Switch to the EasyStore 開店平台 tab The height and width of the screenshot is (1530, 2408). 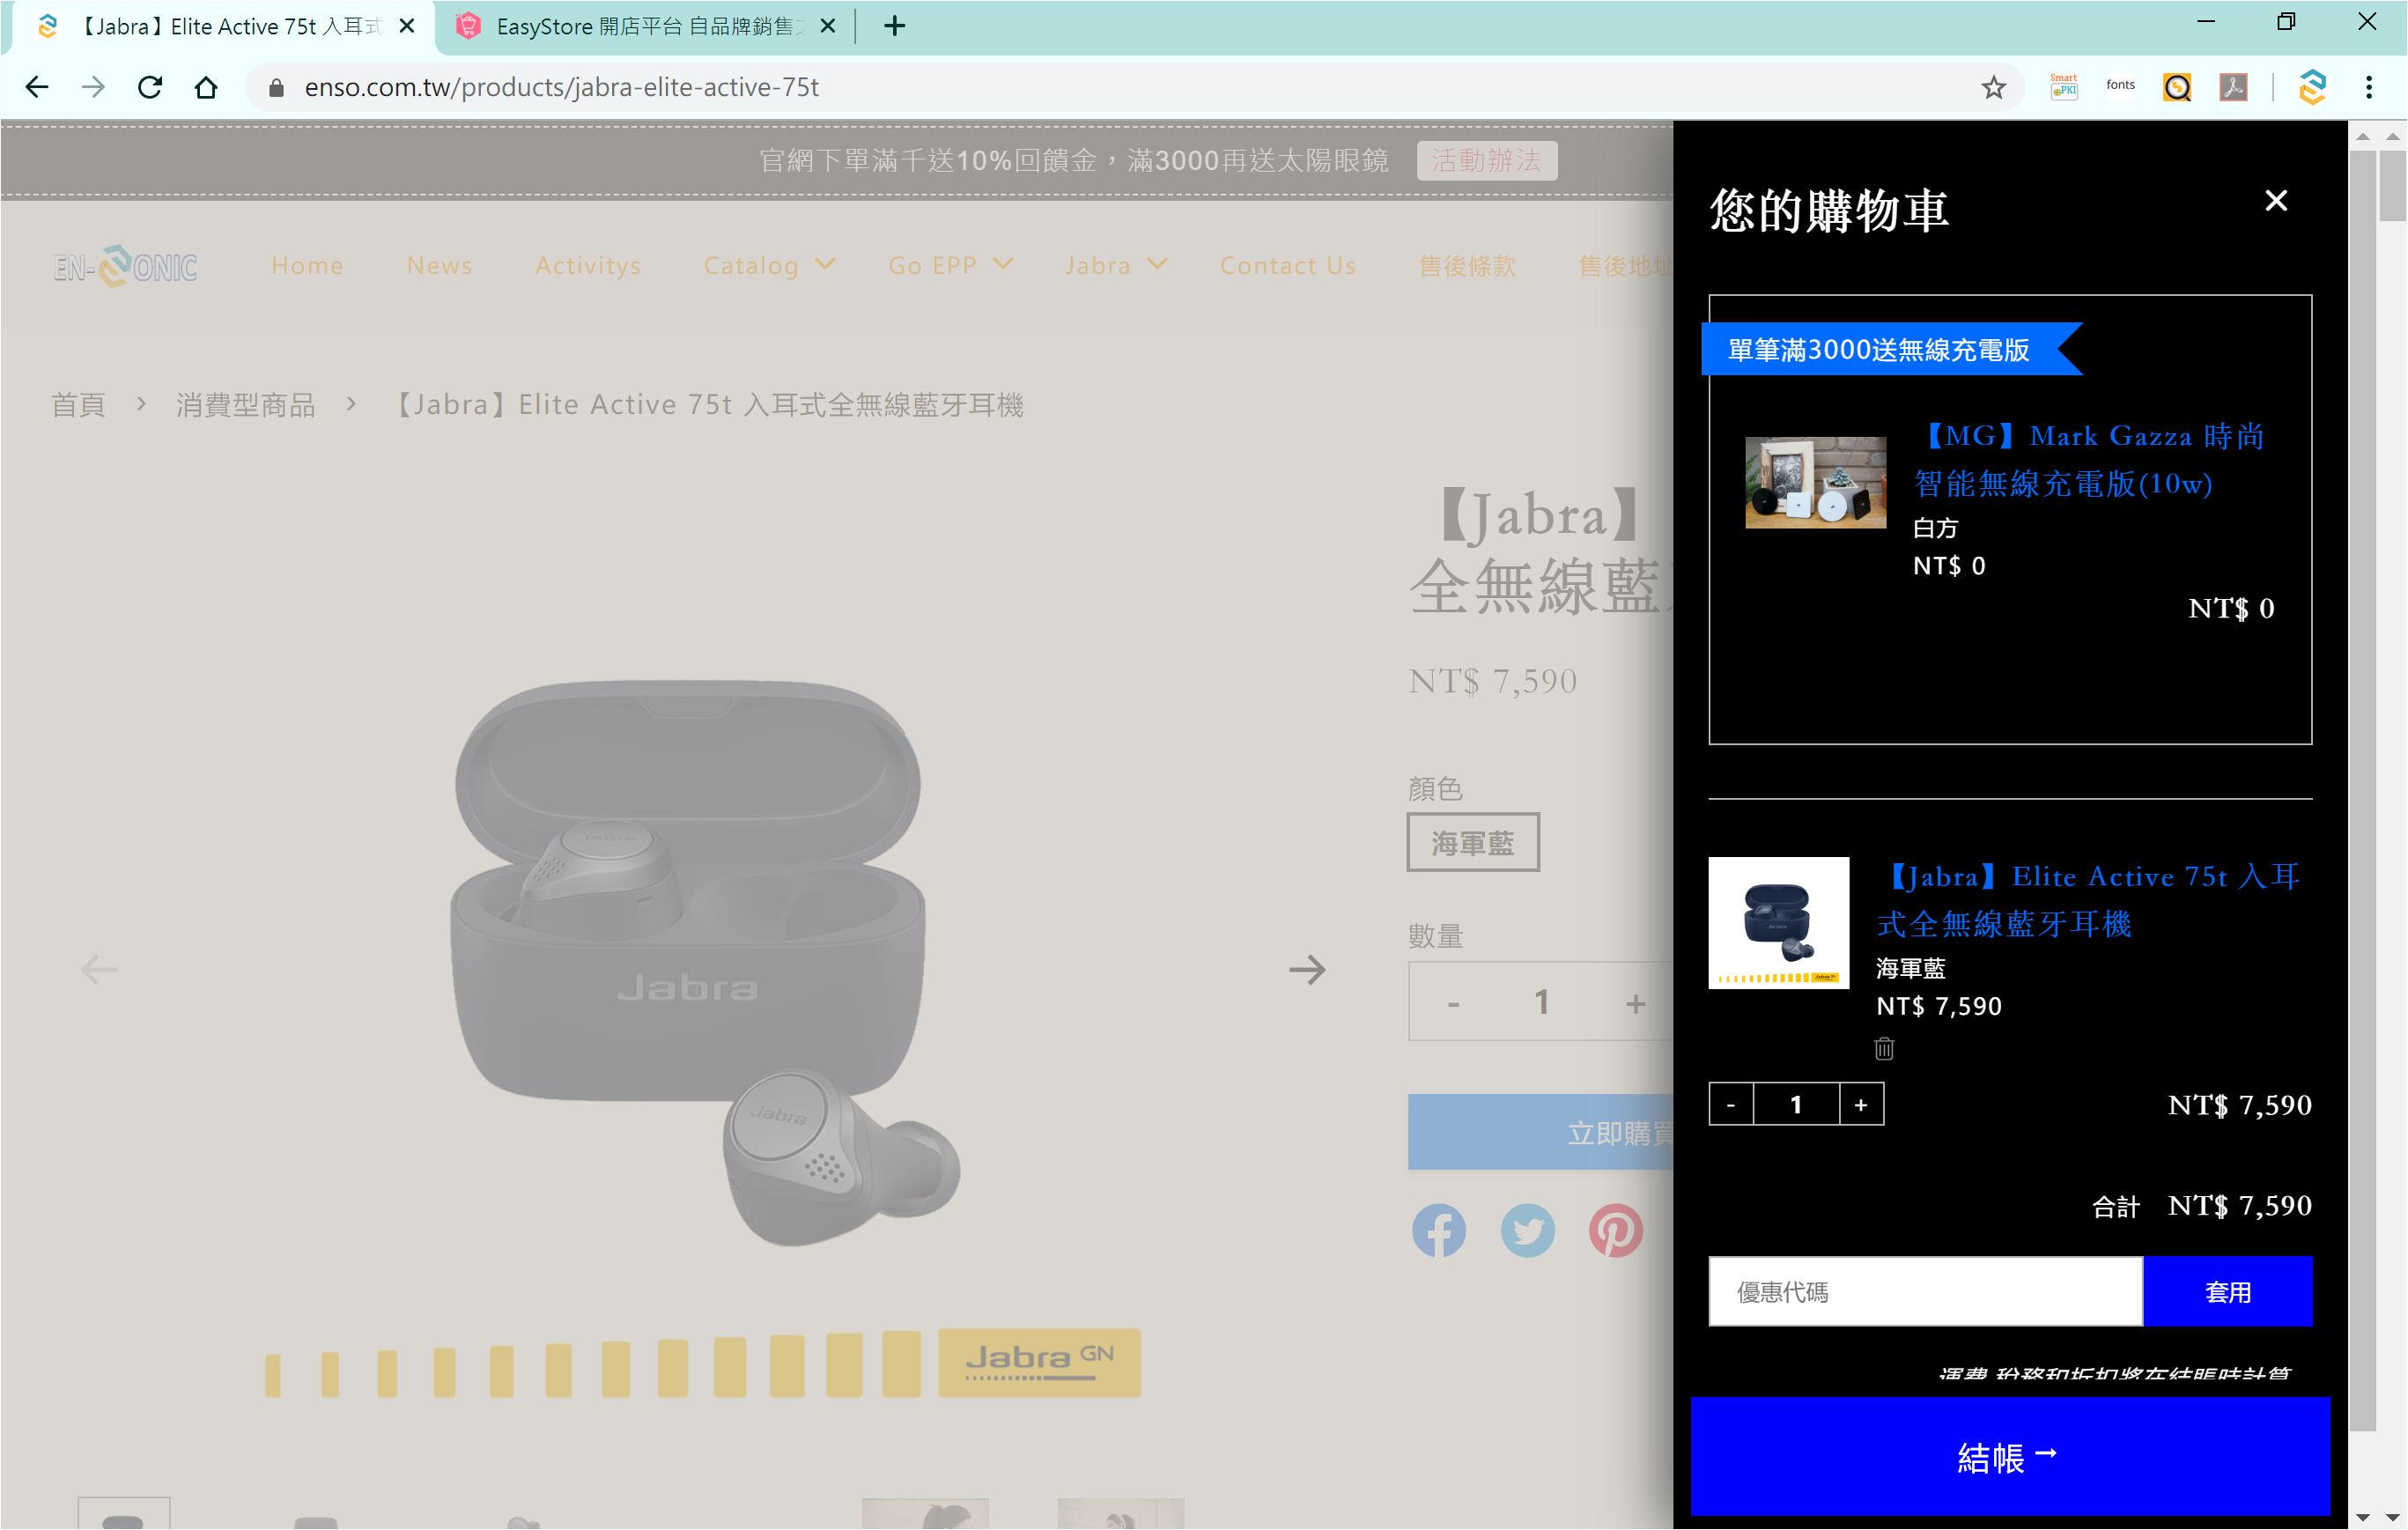click(x=645, y=27)
